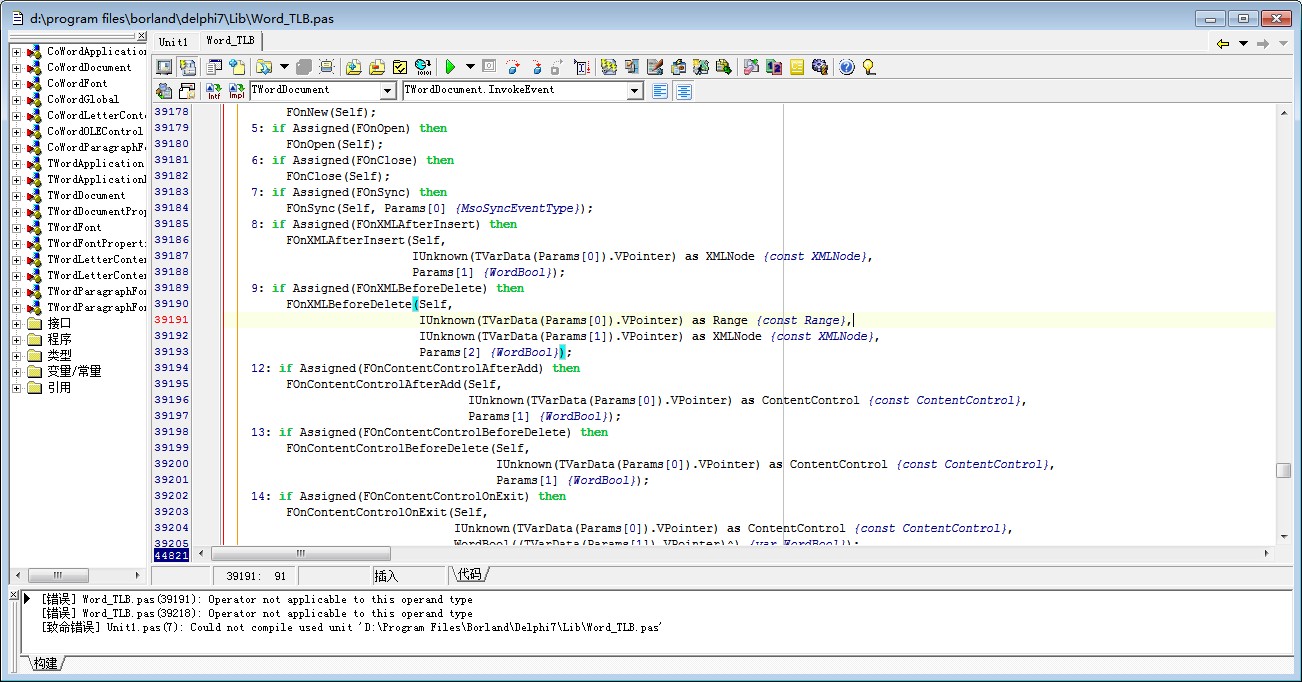Open the TWordDocument.InvokeEvent method combo box
This screenshot has width=1302, height=682.
point(634,91)
